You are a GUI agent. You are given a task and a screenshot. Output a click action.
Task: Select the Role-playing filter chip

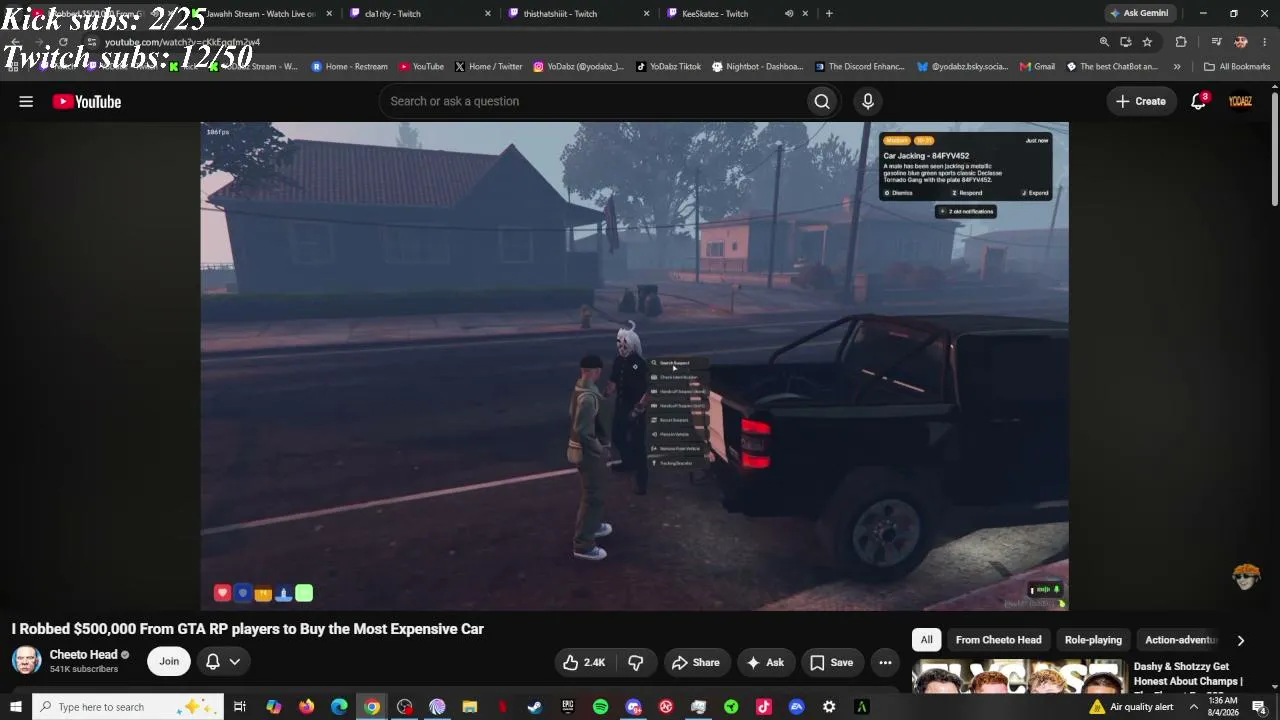tap(1093, 640)
